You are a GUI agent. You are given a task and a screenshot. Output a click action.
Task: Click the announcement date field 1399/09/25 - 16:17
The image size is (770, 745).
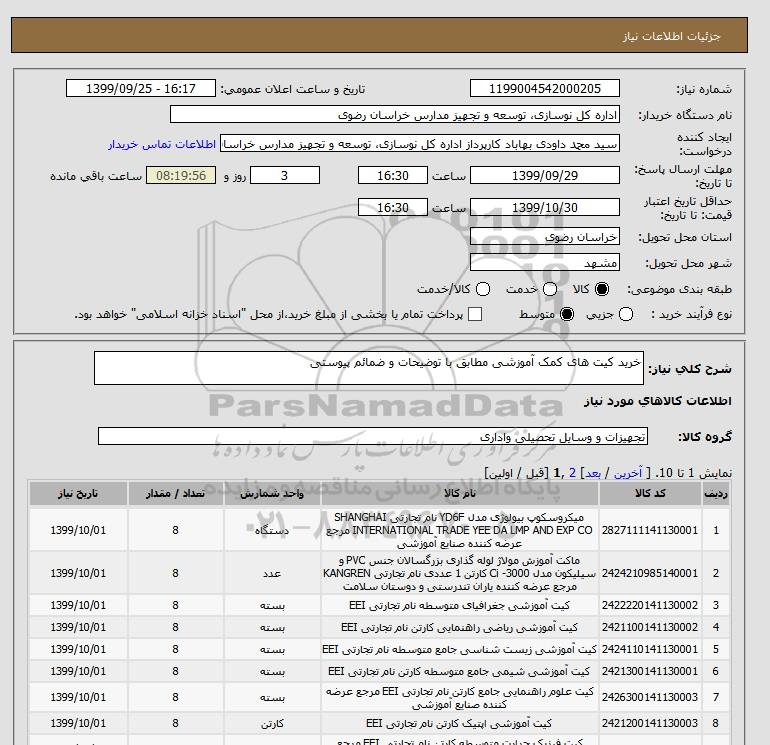[140, 88]
